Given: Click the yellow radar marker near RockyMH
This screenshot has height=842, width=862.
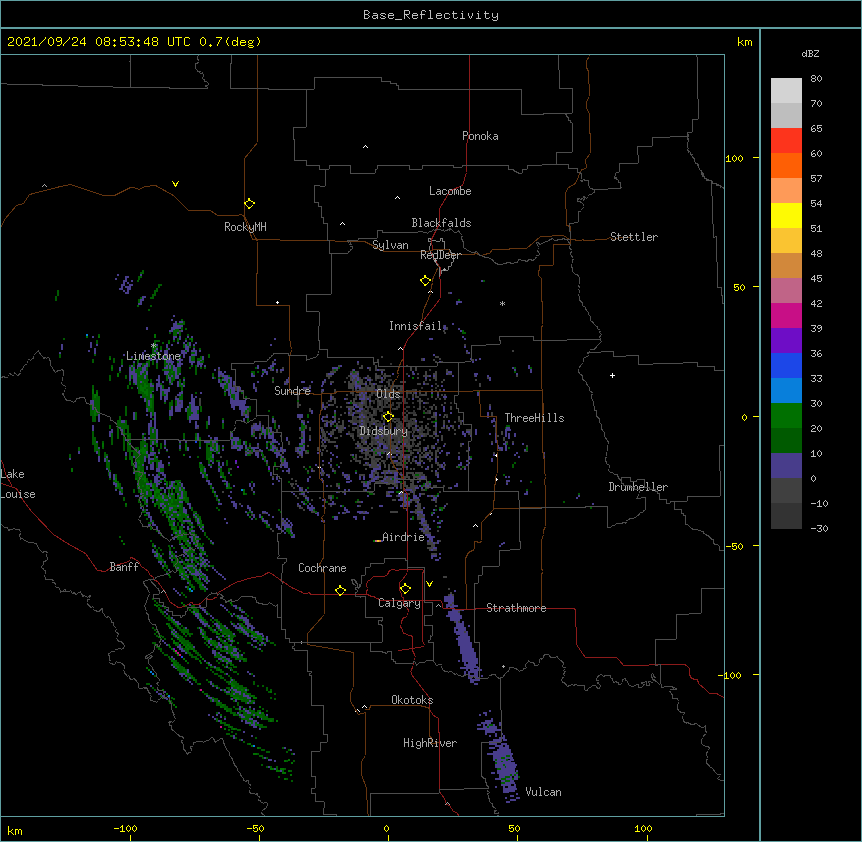Looking at the screenshot, I should pos(249,204).
